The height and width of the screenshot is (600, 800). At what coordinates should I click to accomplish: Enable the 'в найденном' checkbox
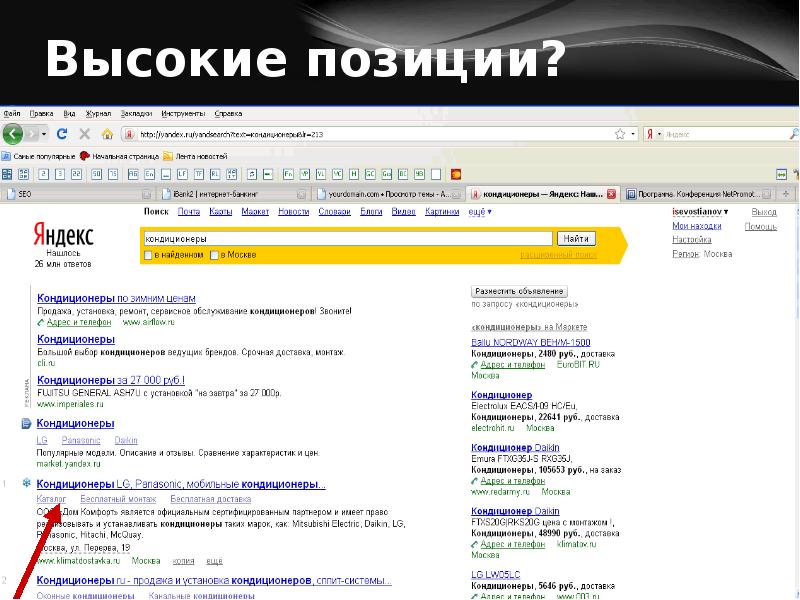(x=149, y=255)
